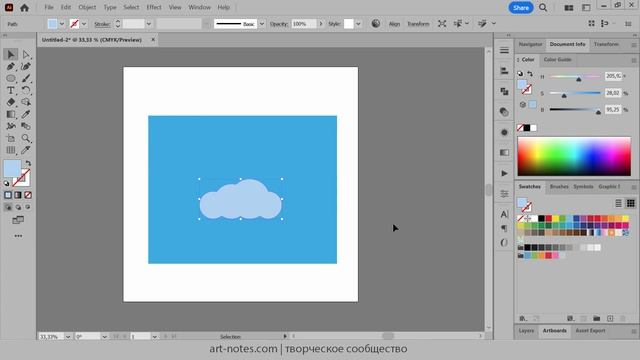Select the Direct Selection tool
The width and height of the screenshot is (640, 360).
point(26,54)
